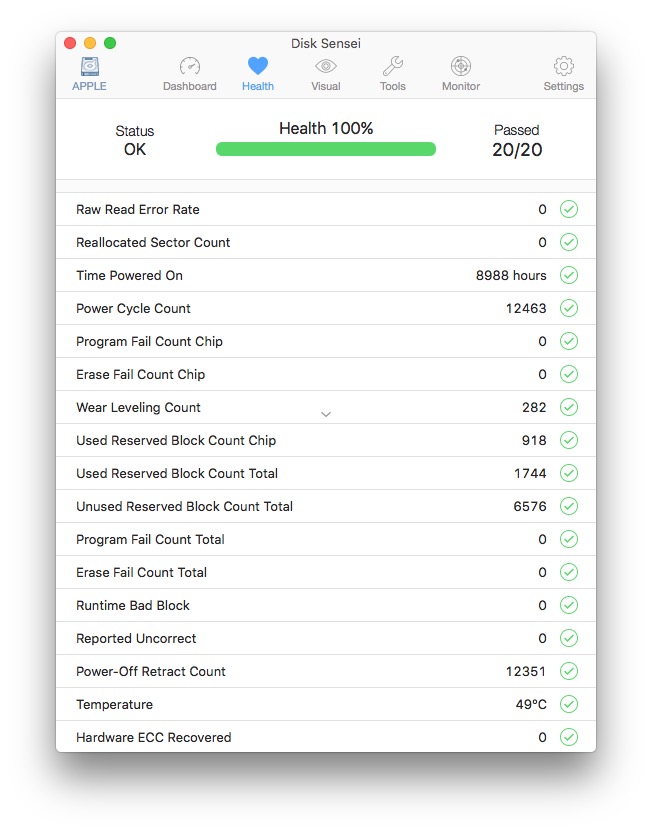Open the Dashboard gauge icon
Screen dimensions: 652x832
point(189,67)
